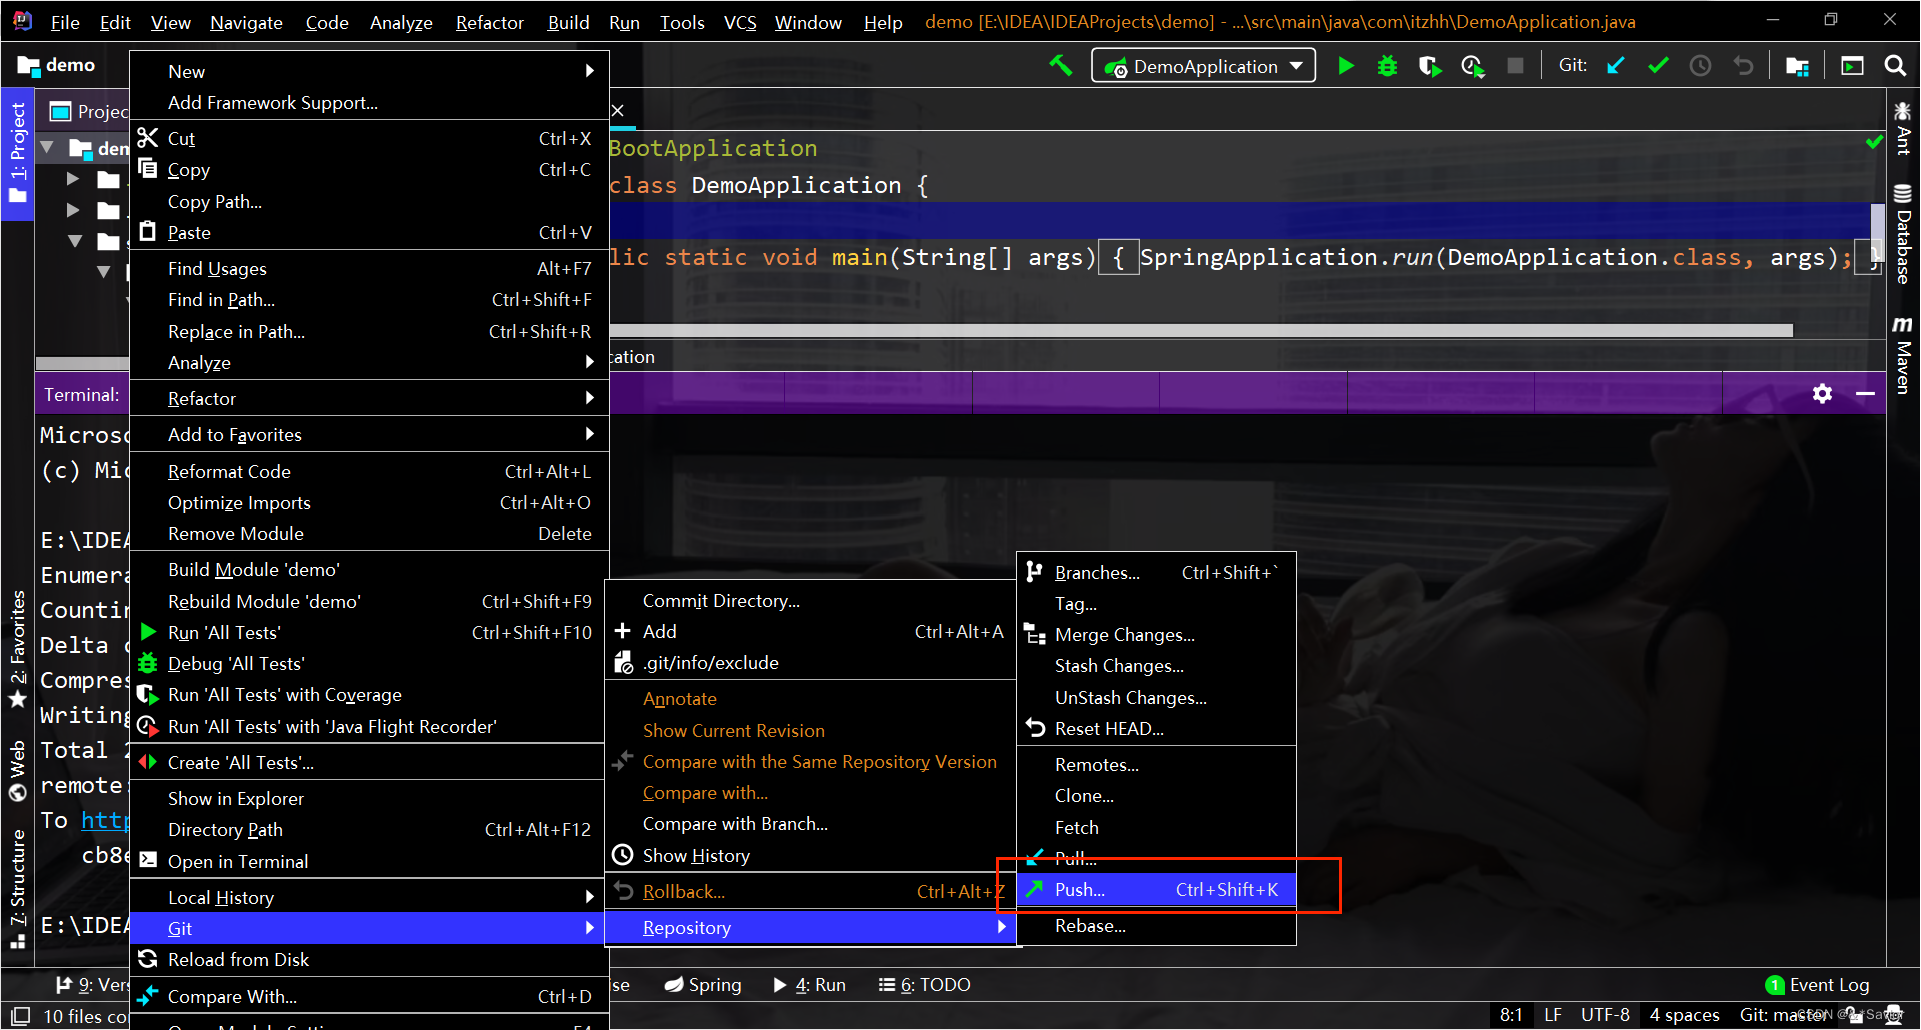Open Project Structure icon in toolbar
1921x1030 pixels.
pos(1797,66)
